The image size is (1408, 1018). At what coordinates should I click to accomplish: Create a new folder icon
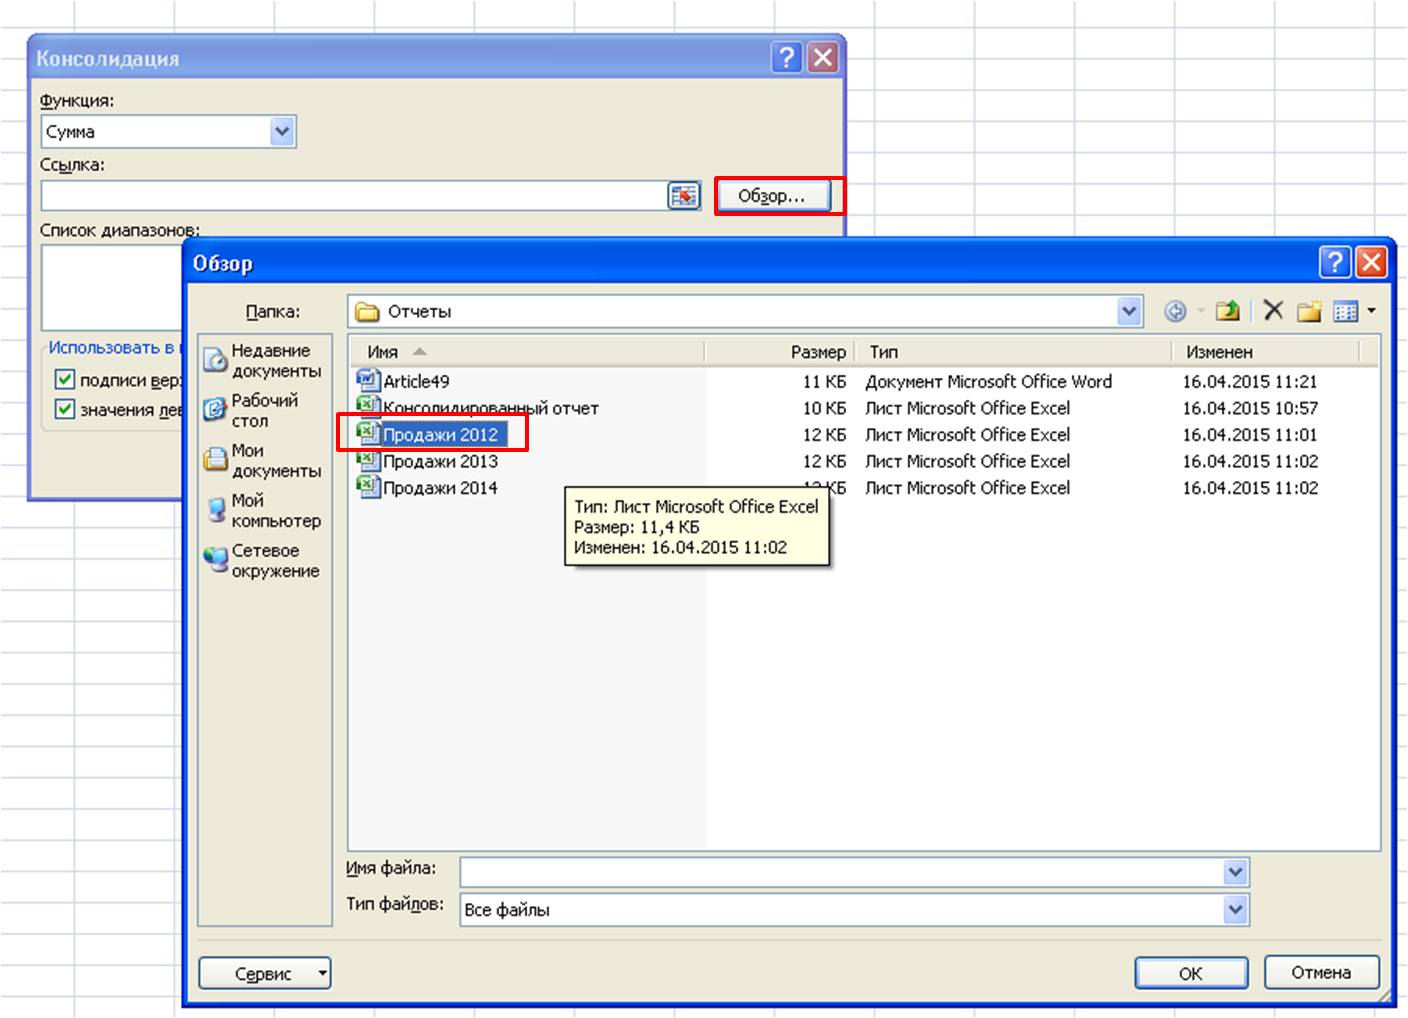click(x=1309, y=312)
